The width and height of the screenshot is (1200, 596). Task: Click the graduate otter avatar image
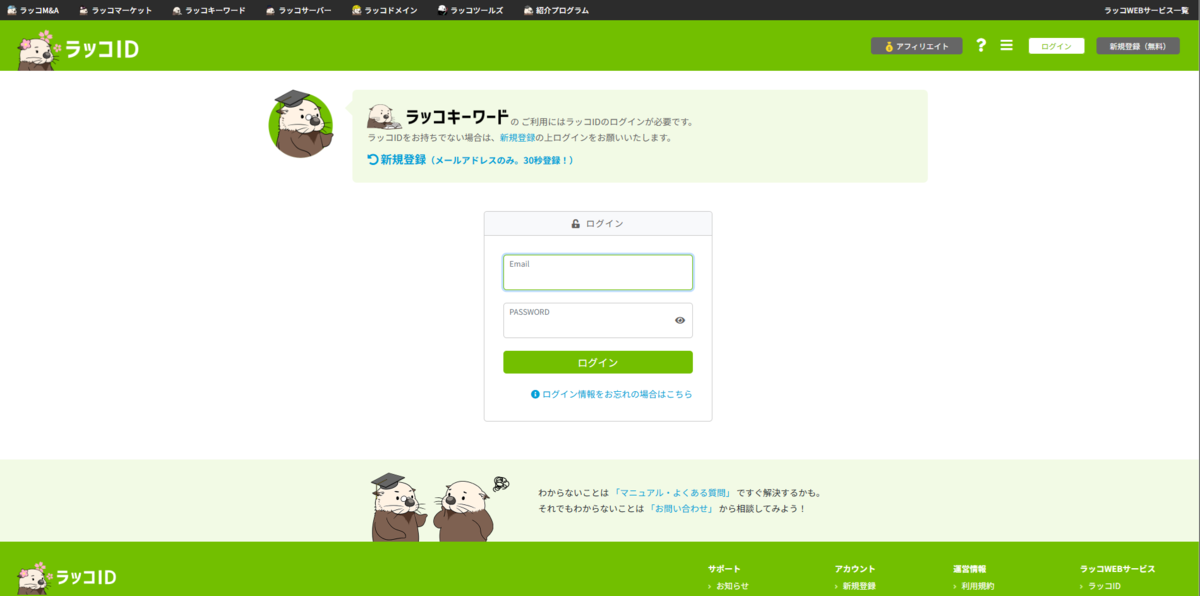click(300, 123)
